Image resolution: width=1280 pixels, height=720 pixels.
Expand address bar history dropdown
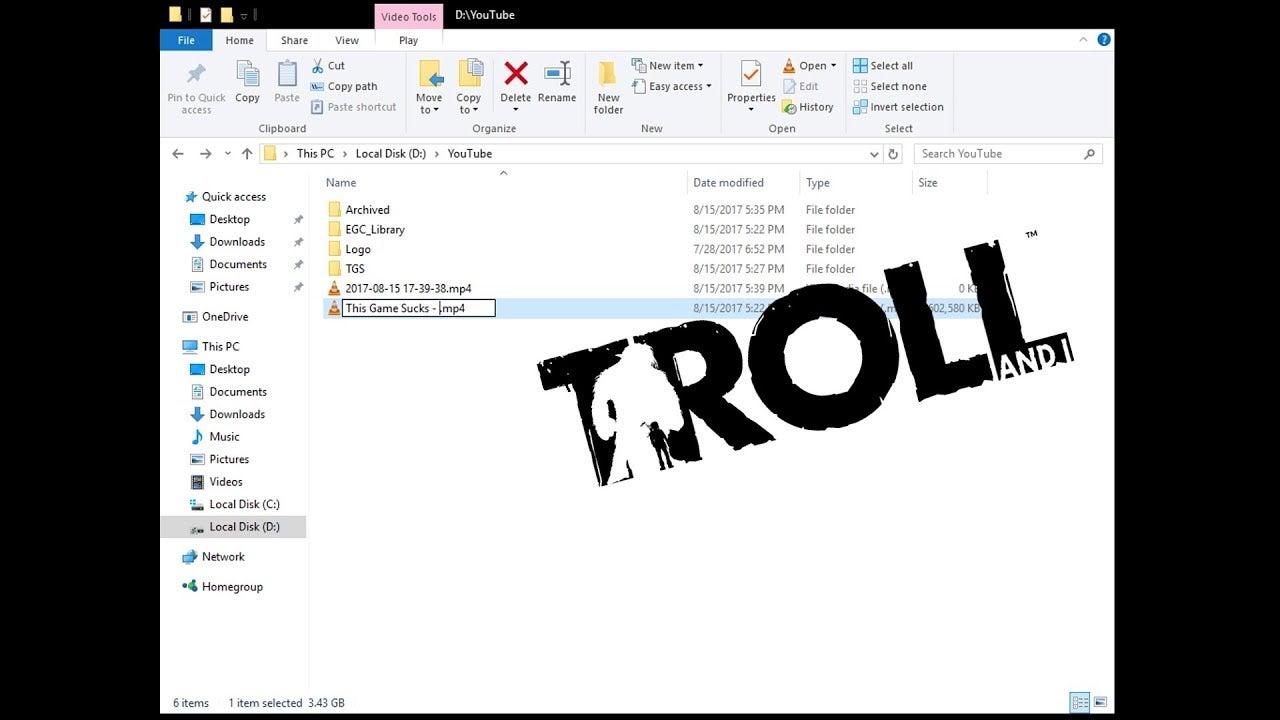point(874,154)
